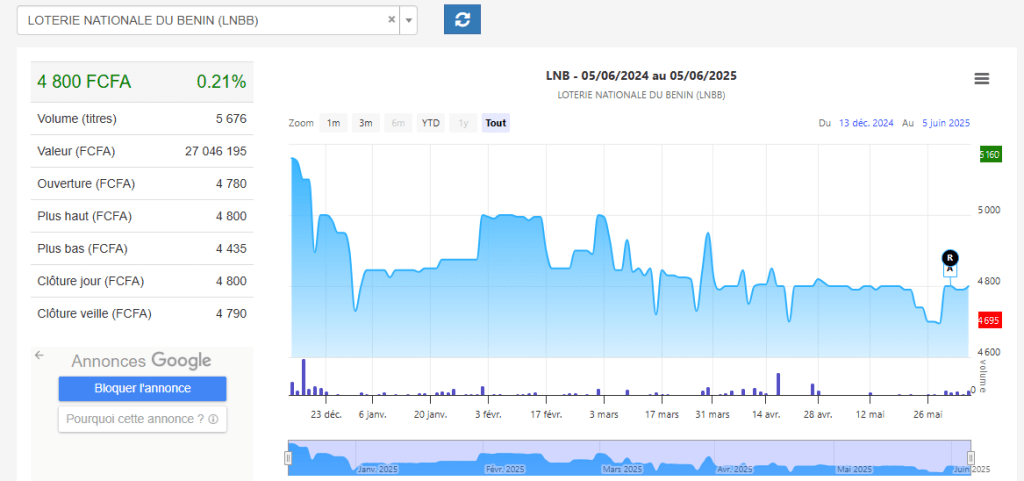
Task: Click the end date 5 juin 2025 field
Action: pos(945,123)
